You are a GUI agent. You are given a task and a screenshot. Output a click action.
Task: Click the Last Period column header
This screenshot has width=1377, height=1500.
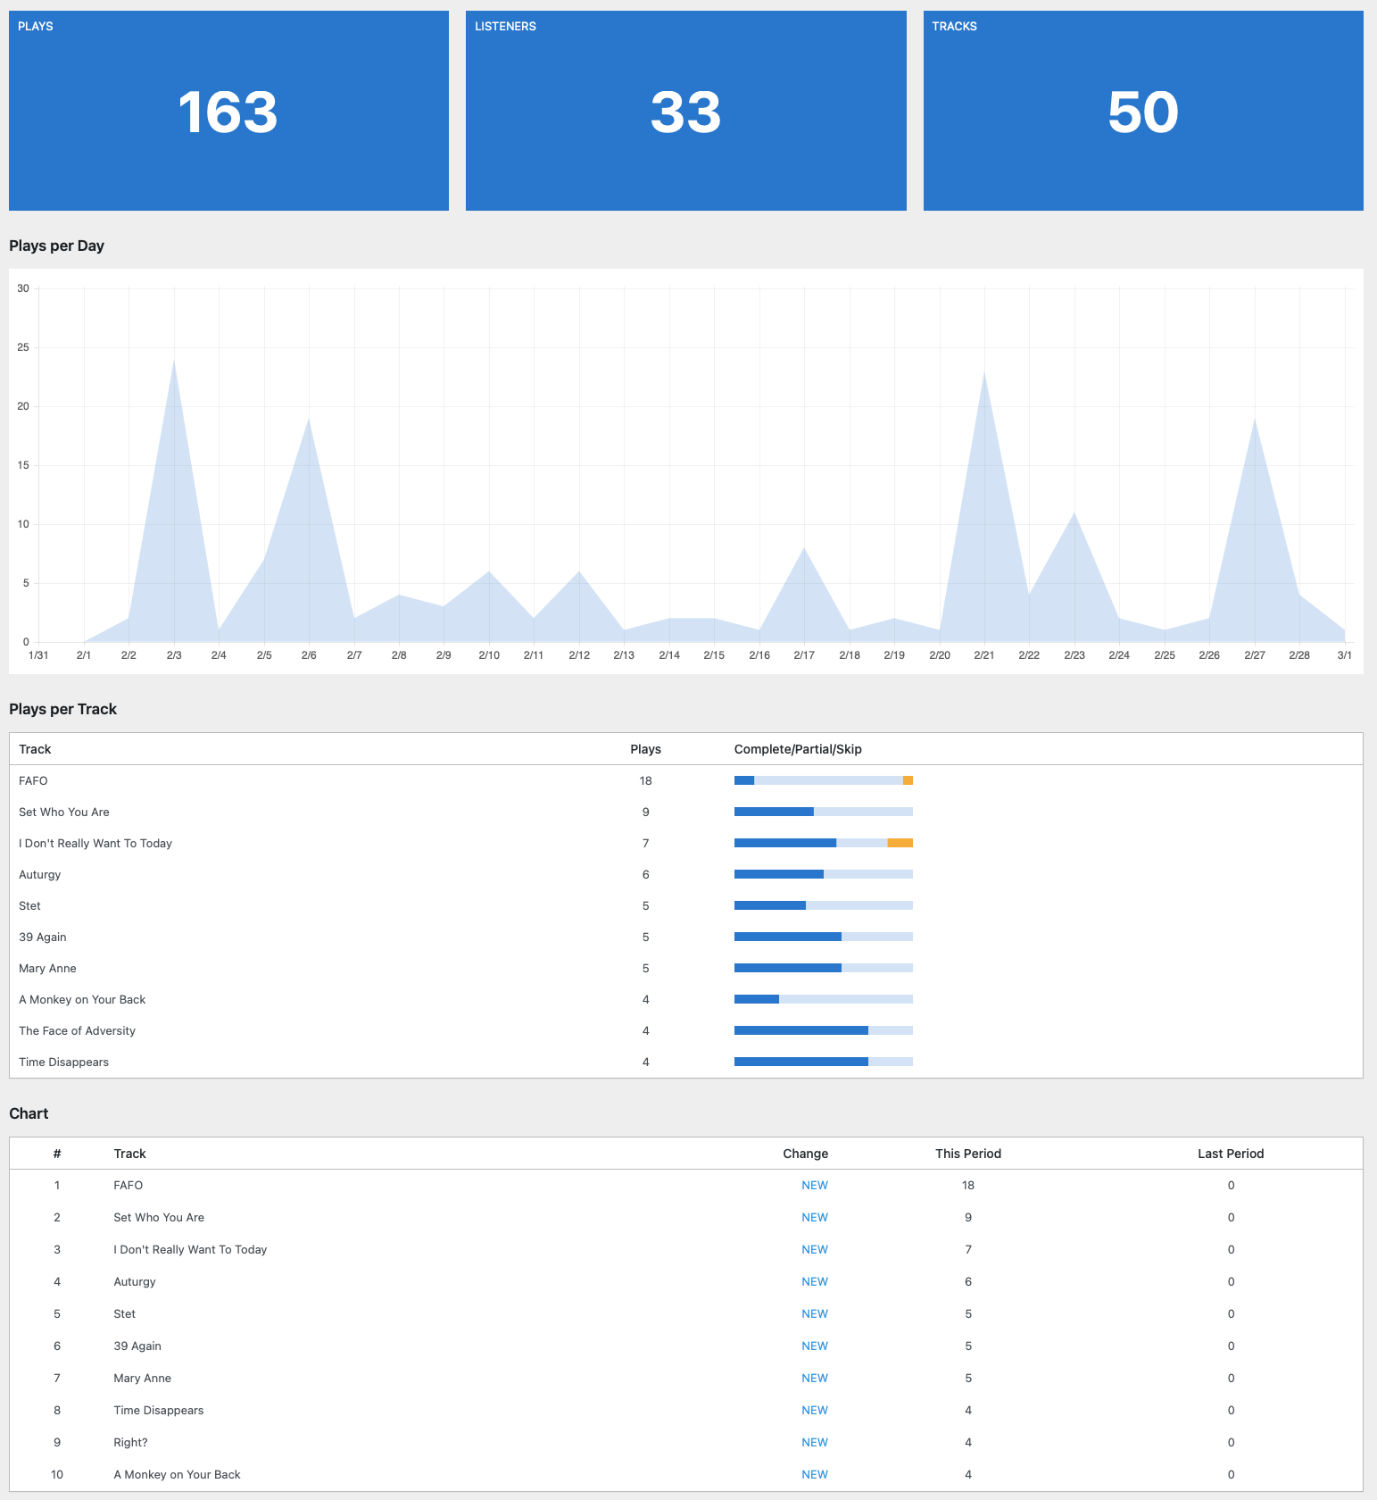[1230, 1154]
